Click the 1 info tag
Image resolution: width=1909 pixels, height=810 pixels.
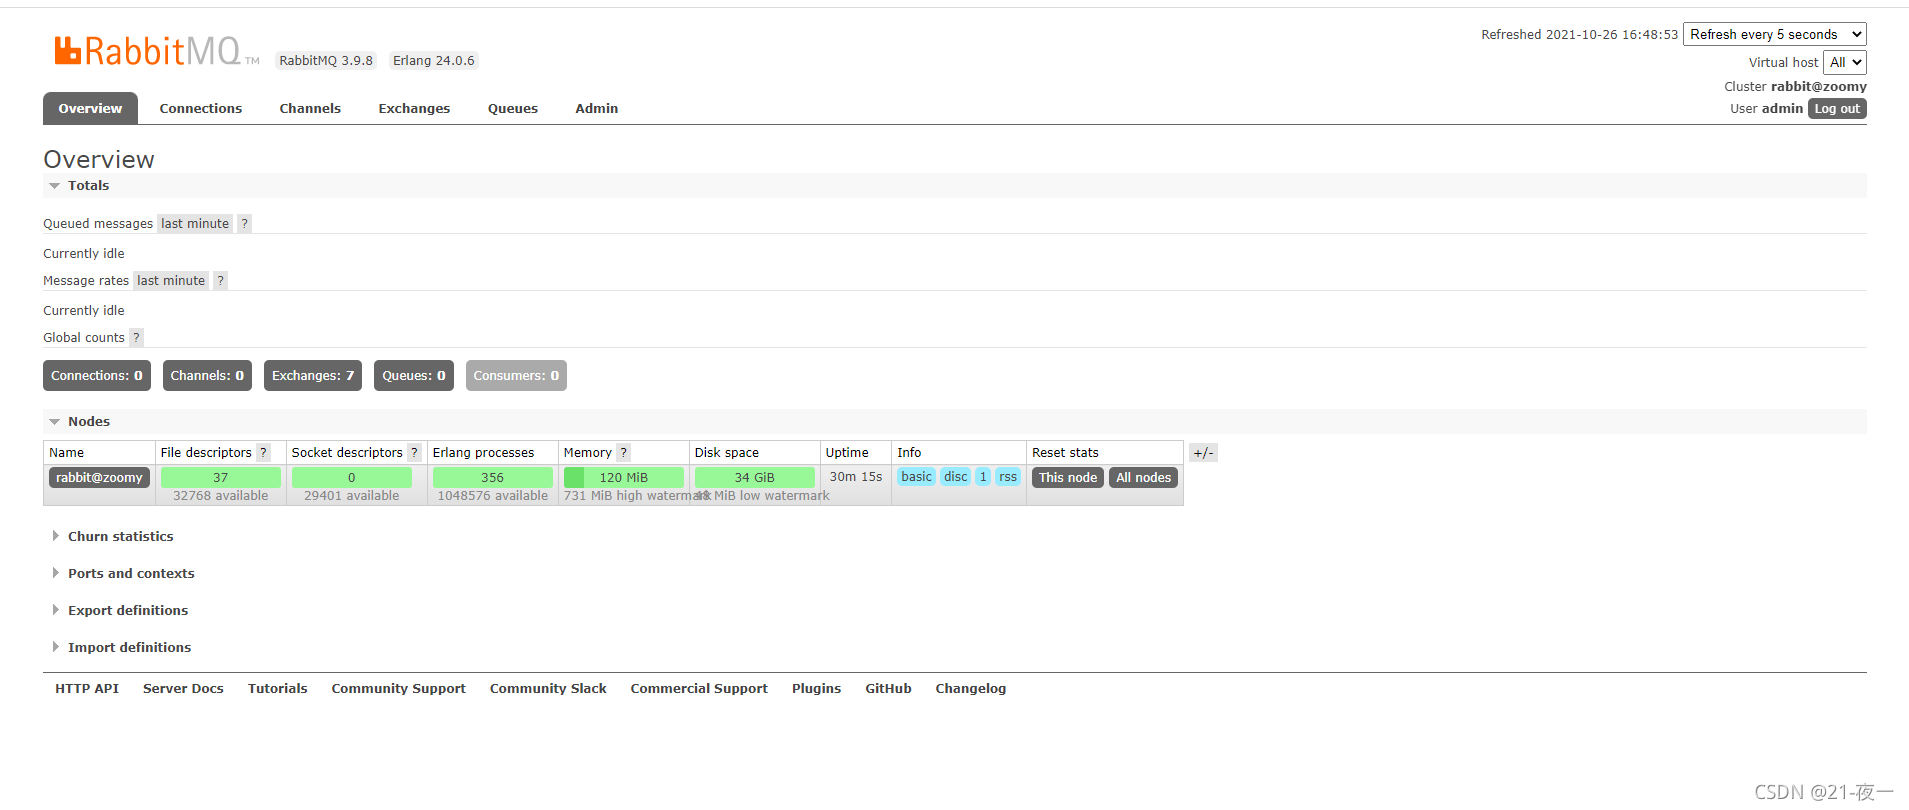pos(983,477)
